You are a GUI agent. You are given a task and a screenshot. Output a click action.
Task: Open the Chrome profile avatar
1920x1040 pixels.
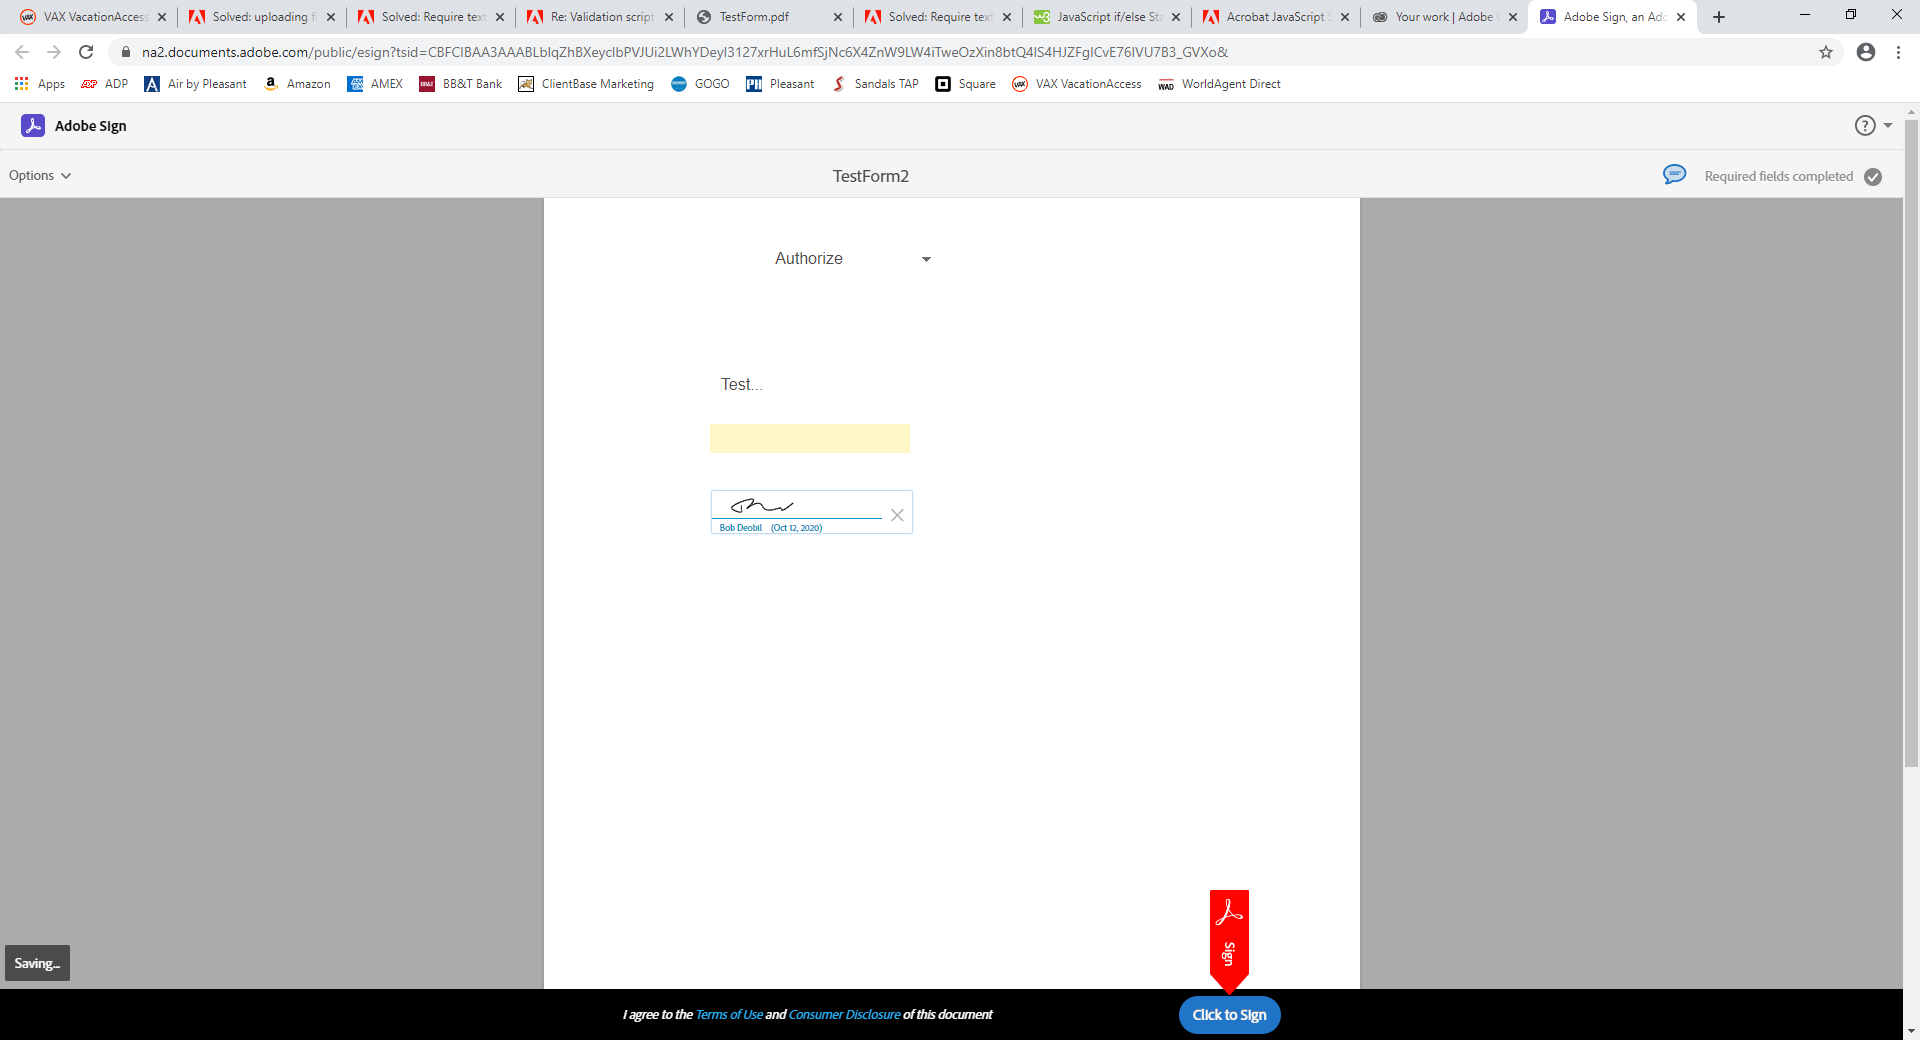pos(1864,52)
